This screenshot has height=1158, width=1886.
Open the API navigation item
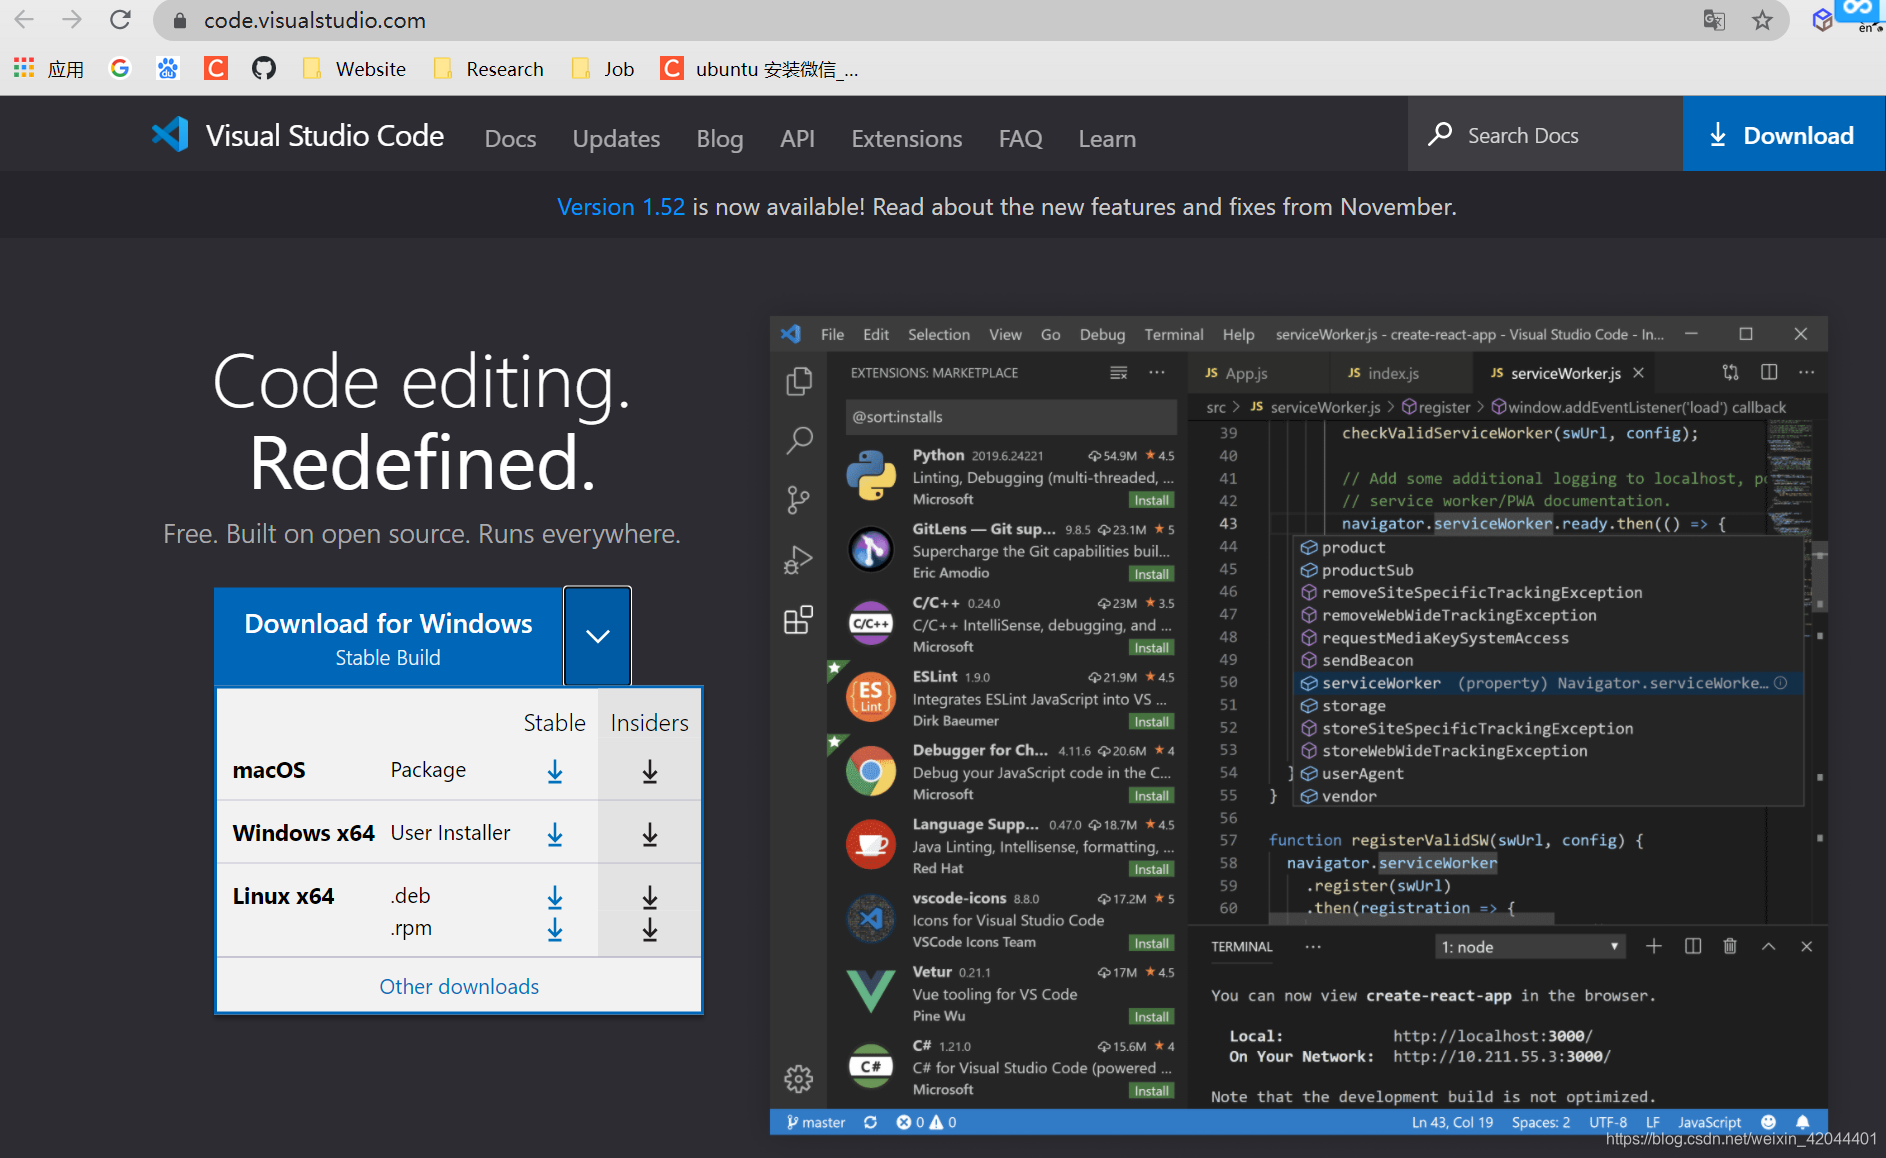click(797, 138)
